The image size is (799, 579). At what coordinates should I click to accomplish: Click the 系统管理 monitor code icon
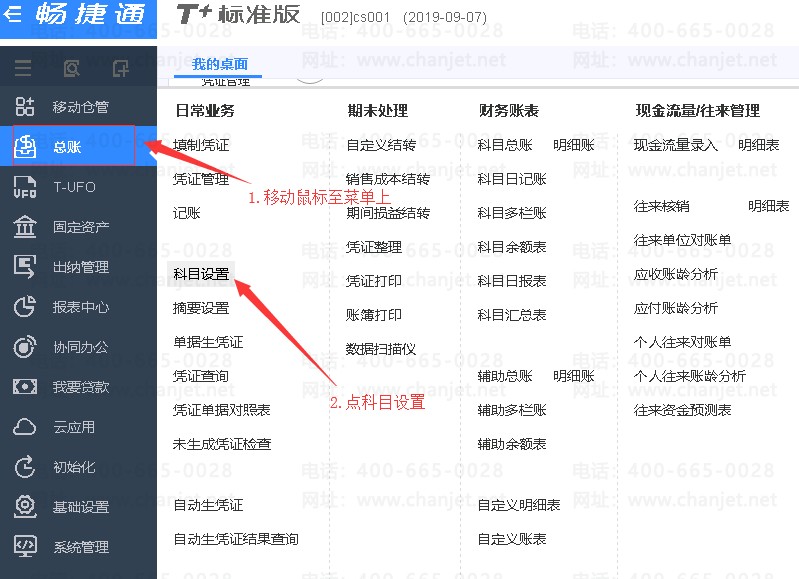[x=24, y=546]
